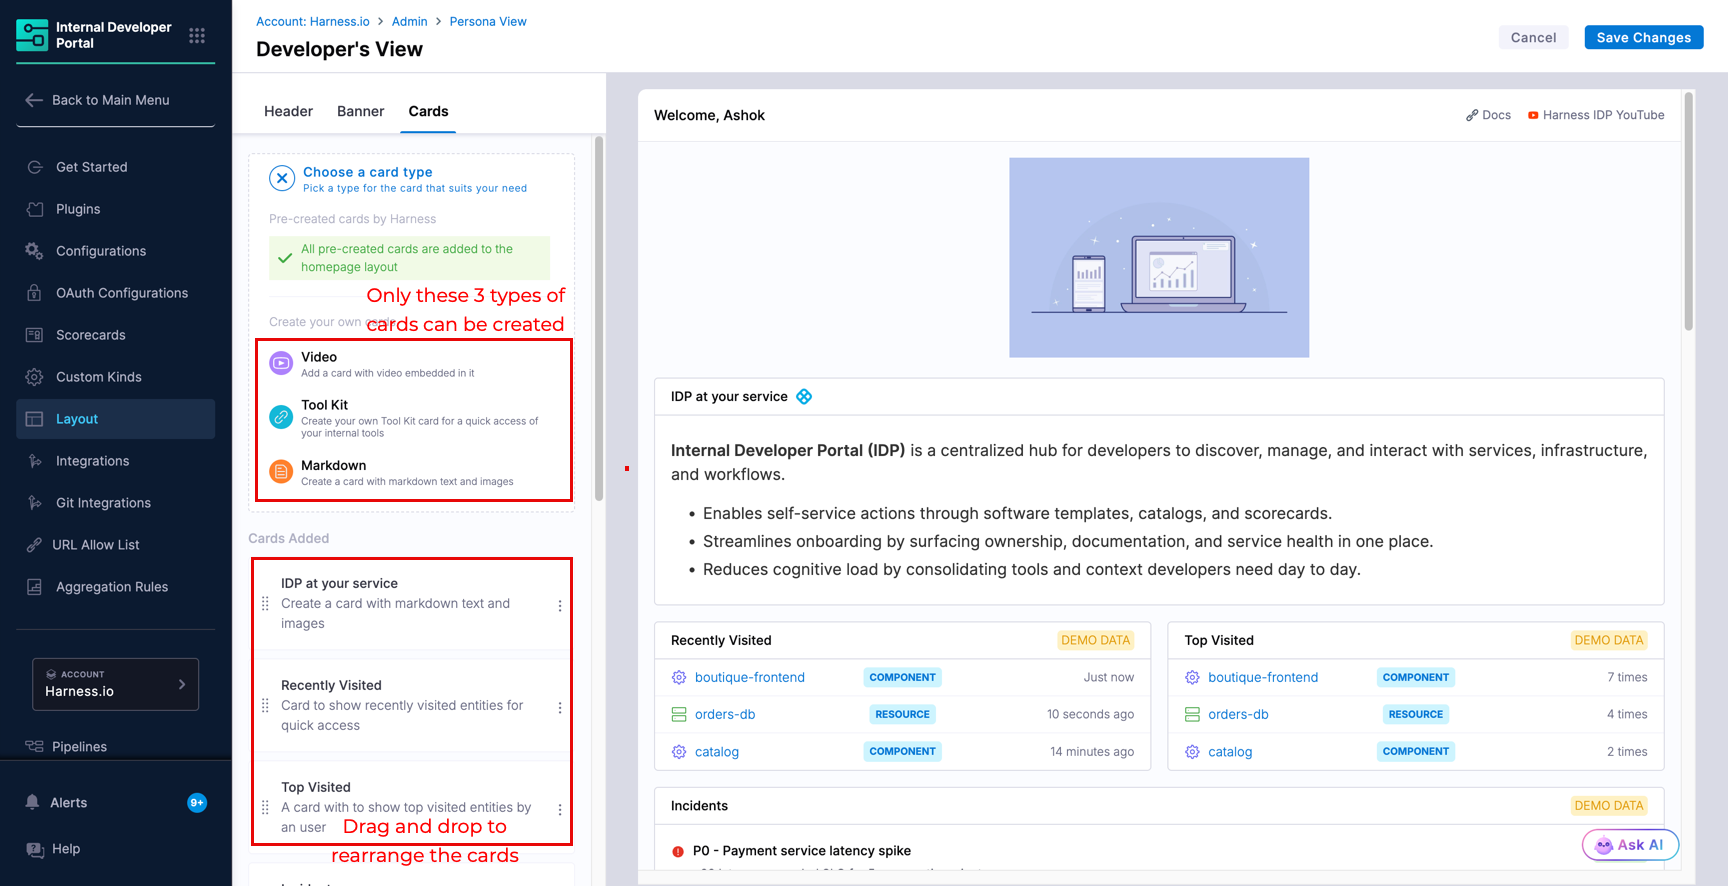Open options menu for Recently Visited card
Screen dimensions: 1728x886
click(560, 707)
